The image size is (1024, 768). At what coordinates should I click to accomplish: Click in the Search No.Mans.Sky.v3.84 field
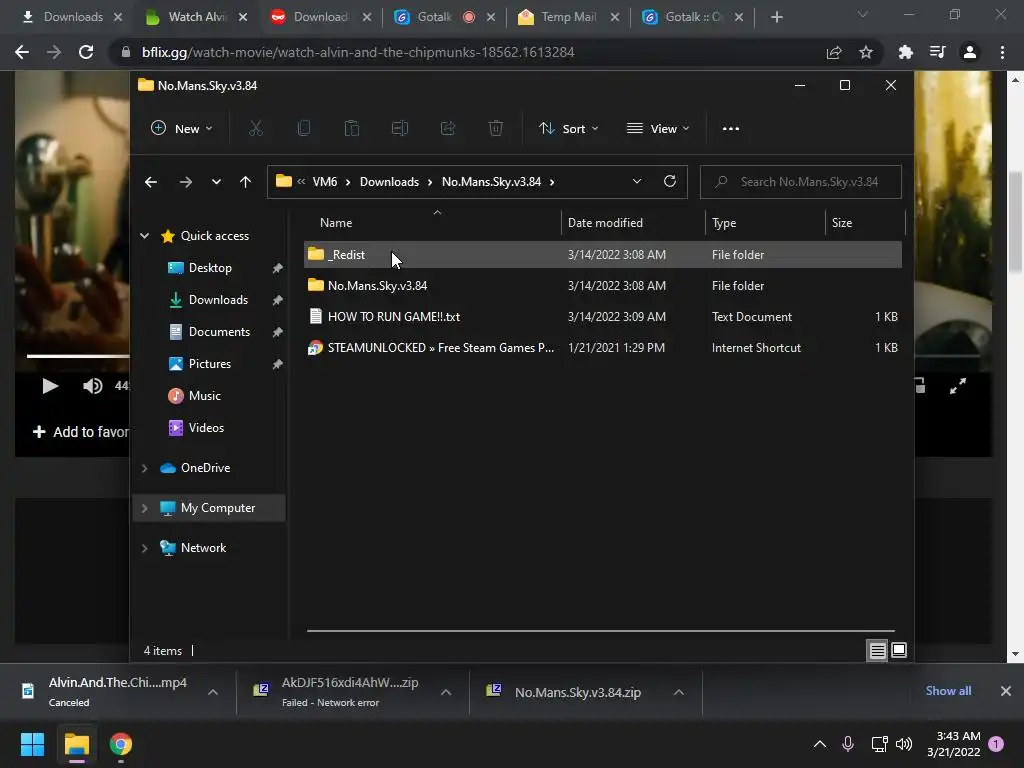click(801, 182)
